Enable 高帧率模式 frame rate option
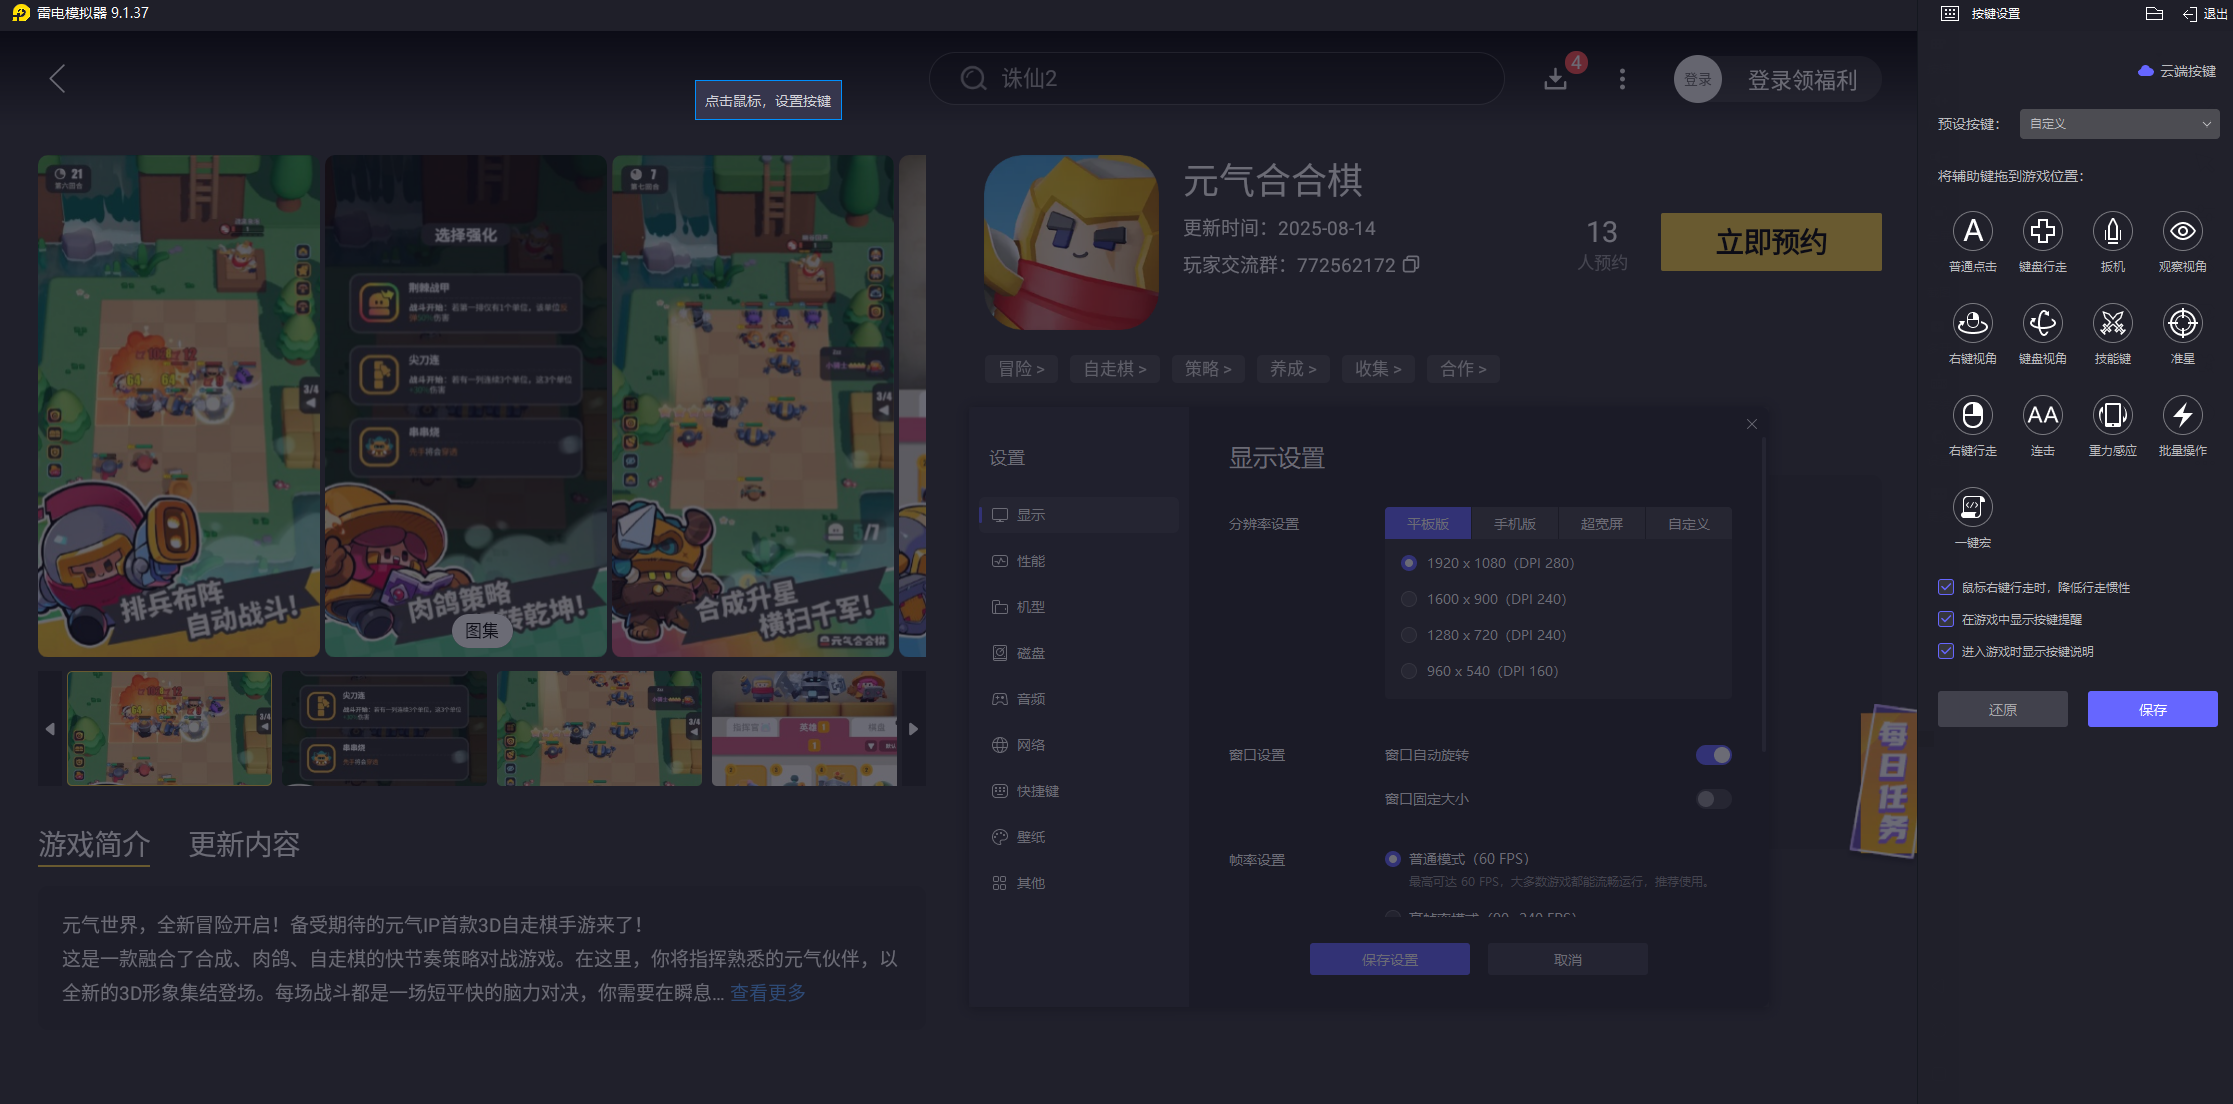This screenshot has width=2233, height=1104. coord(1392,916)
